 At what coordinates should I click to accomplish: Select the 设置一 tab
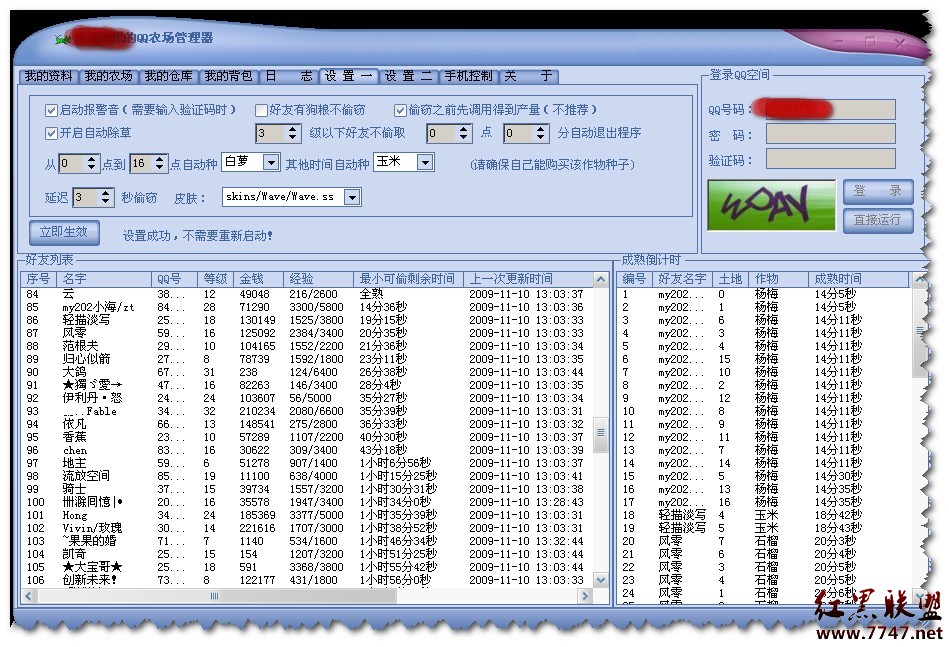(x=349, y=76)
